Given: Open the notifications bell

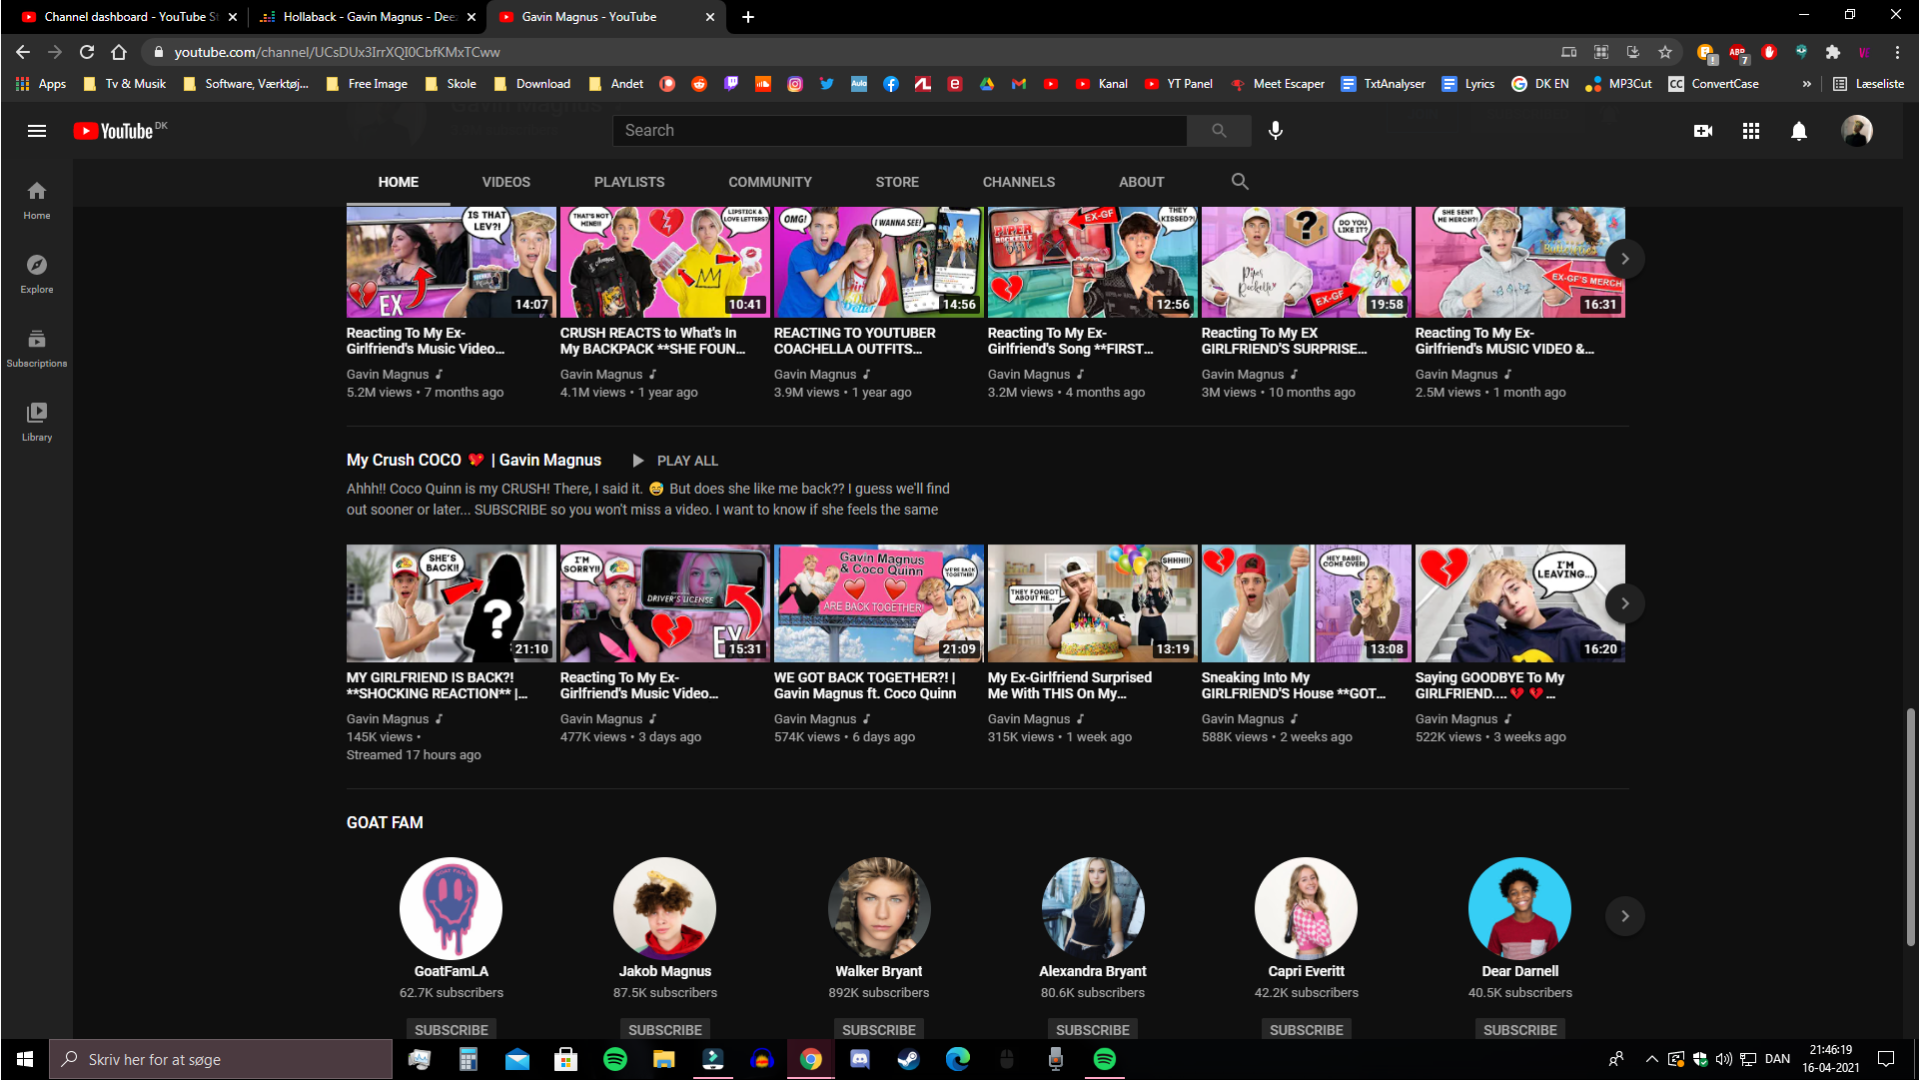Looking at the screenshot, I should [x=1799, y=131].
